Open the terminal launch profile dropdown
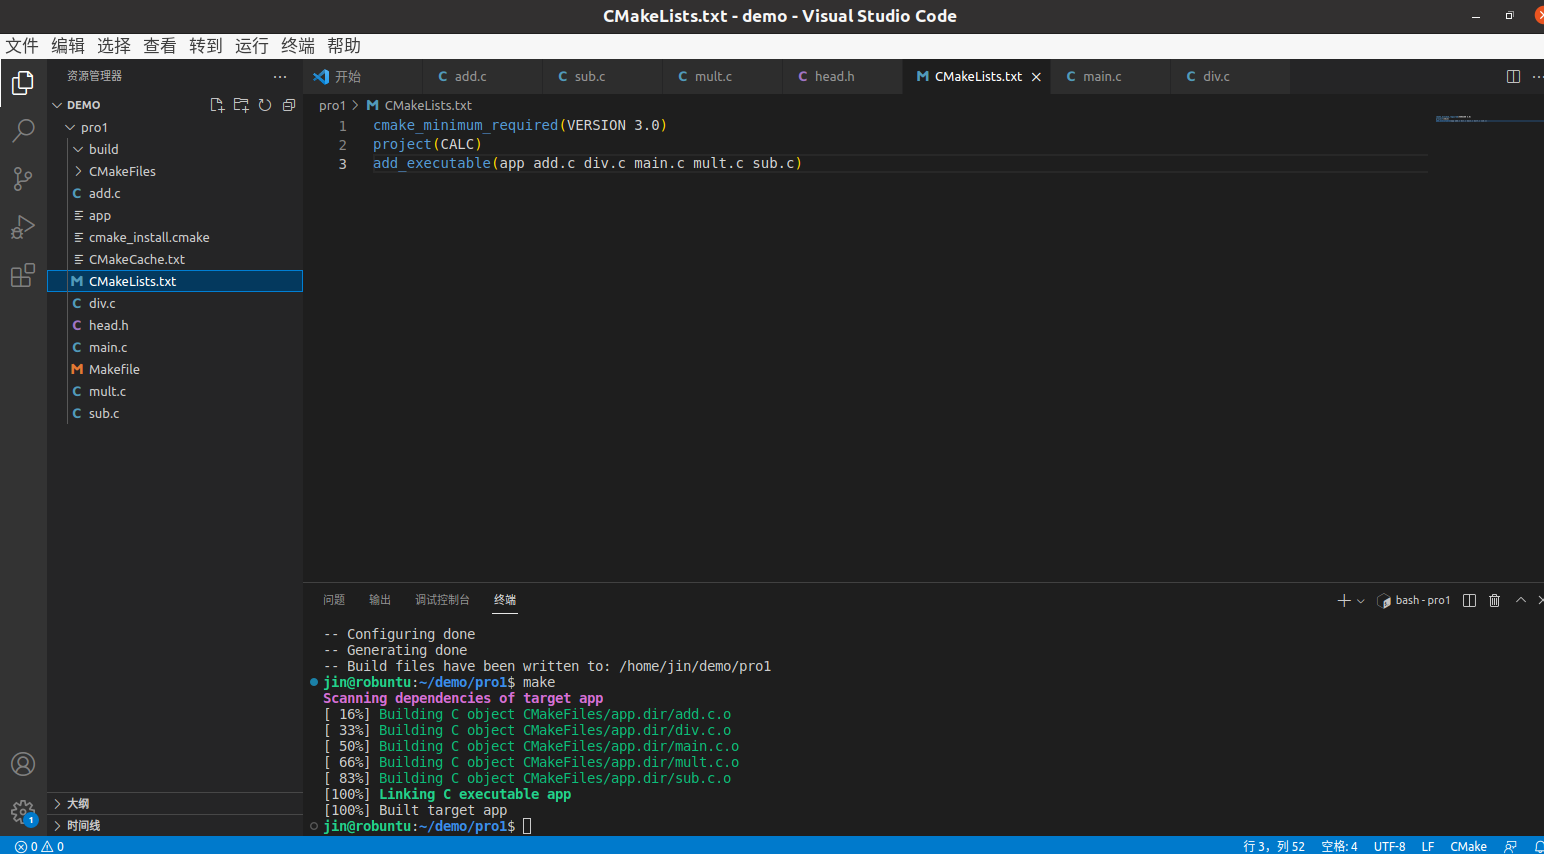Screen dimensions: 1544x854 point(1360,601)
